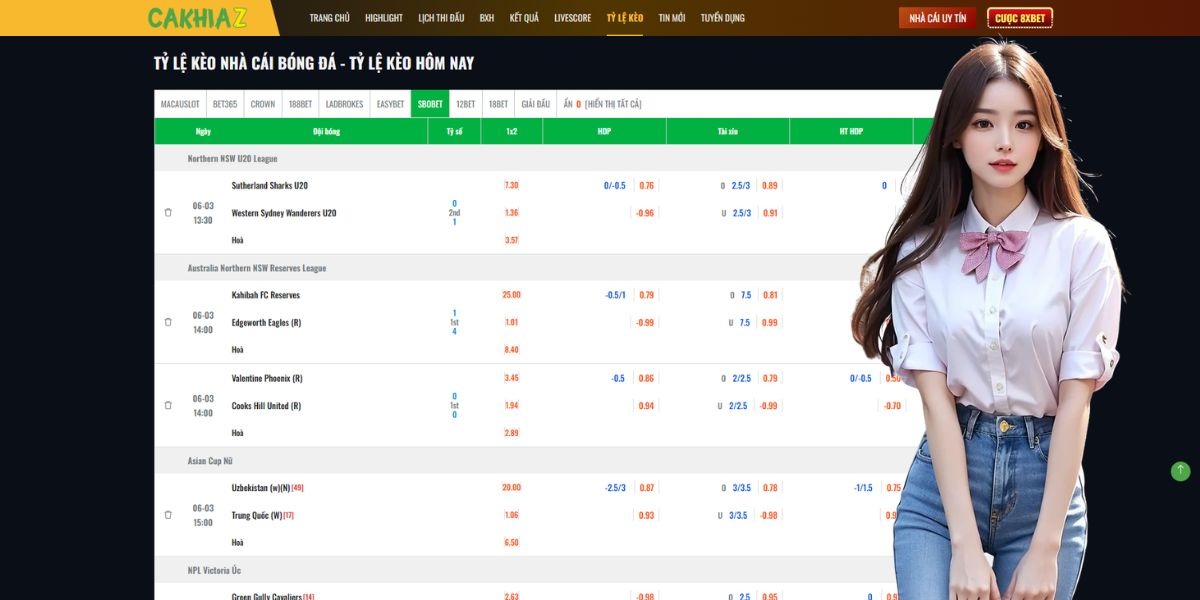1200x600 pixels.
Task: Open the Giải đấu filter tab
Action: (x=535, y=104)
